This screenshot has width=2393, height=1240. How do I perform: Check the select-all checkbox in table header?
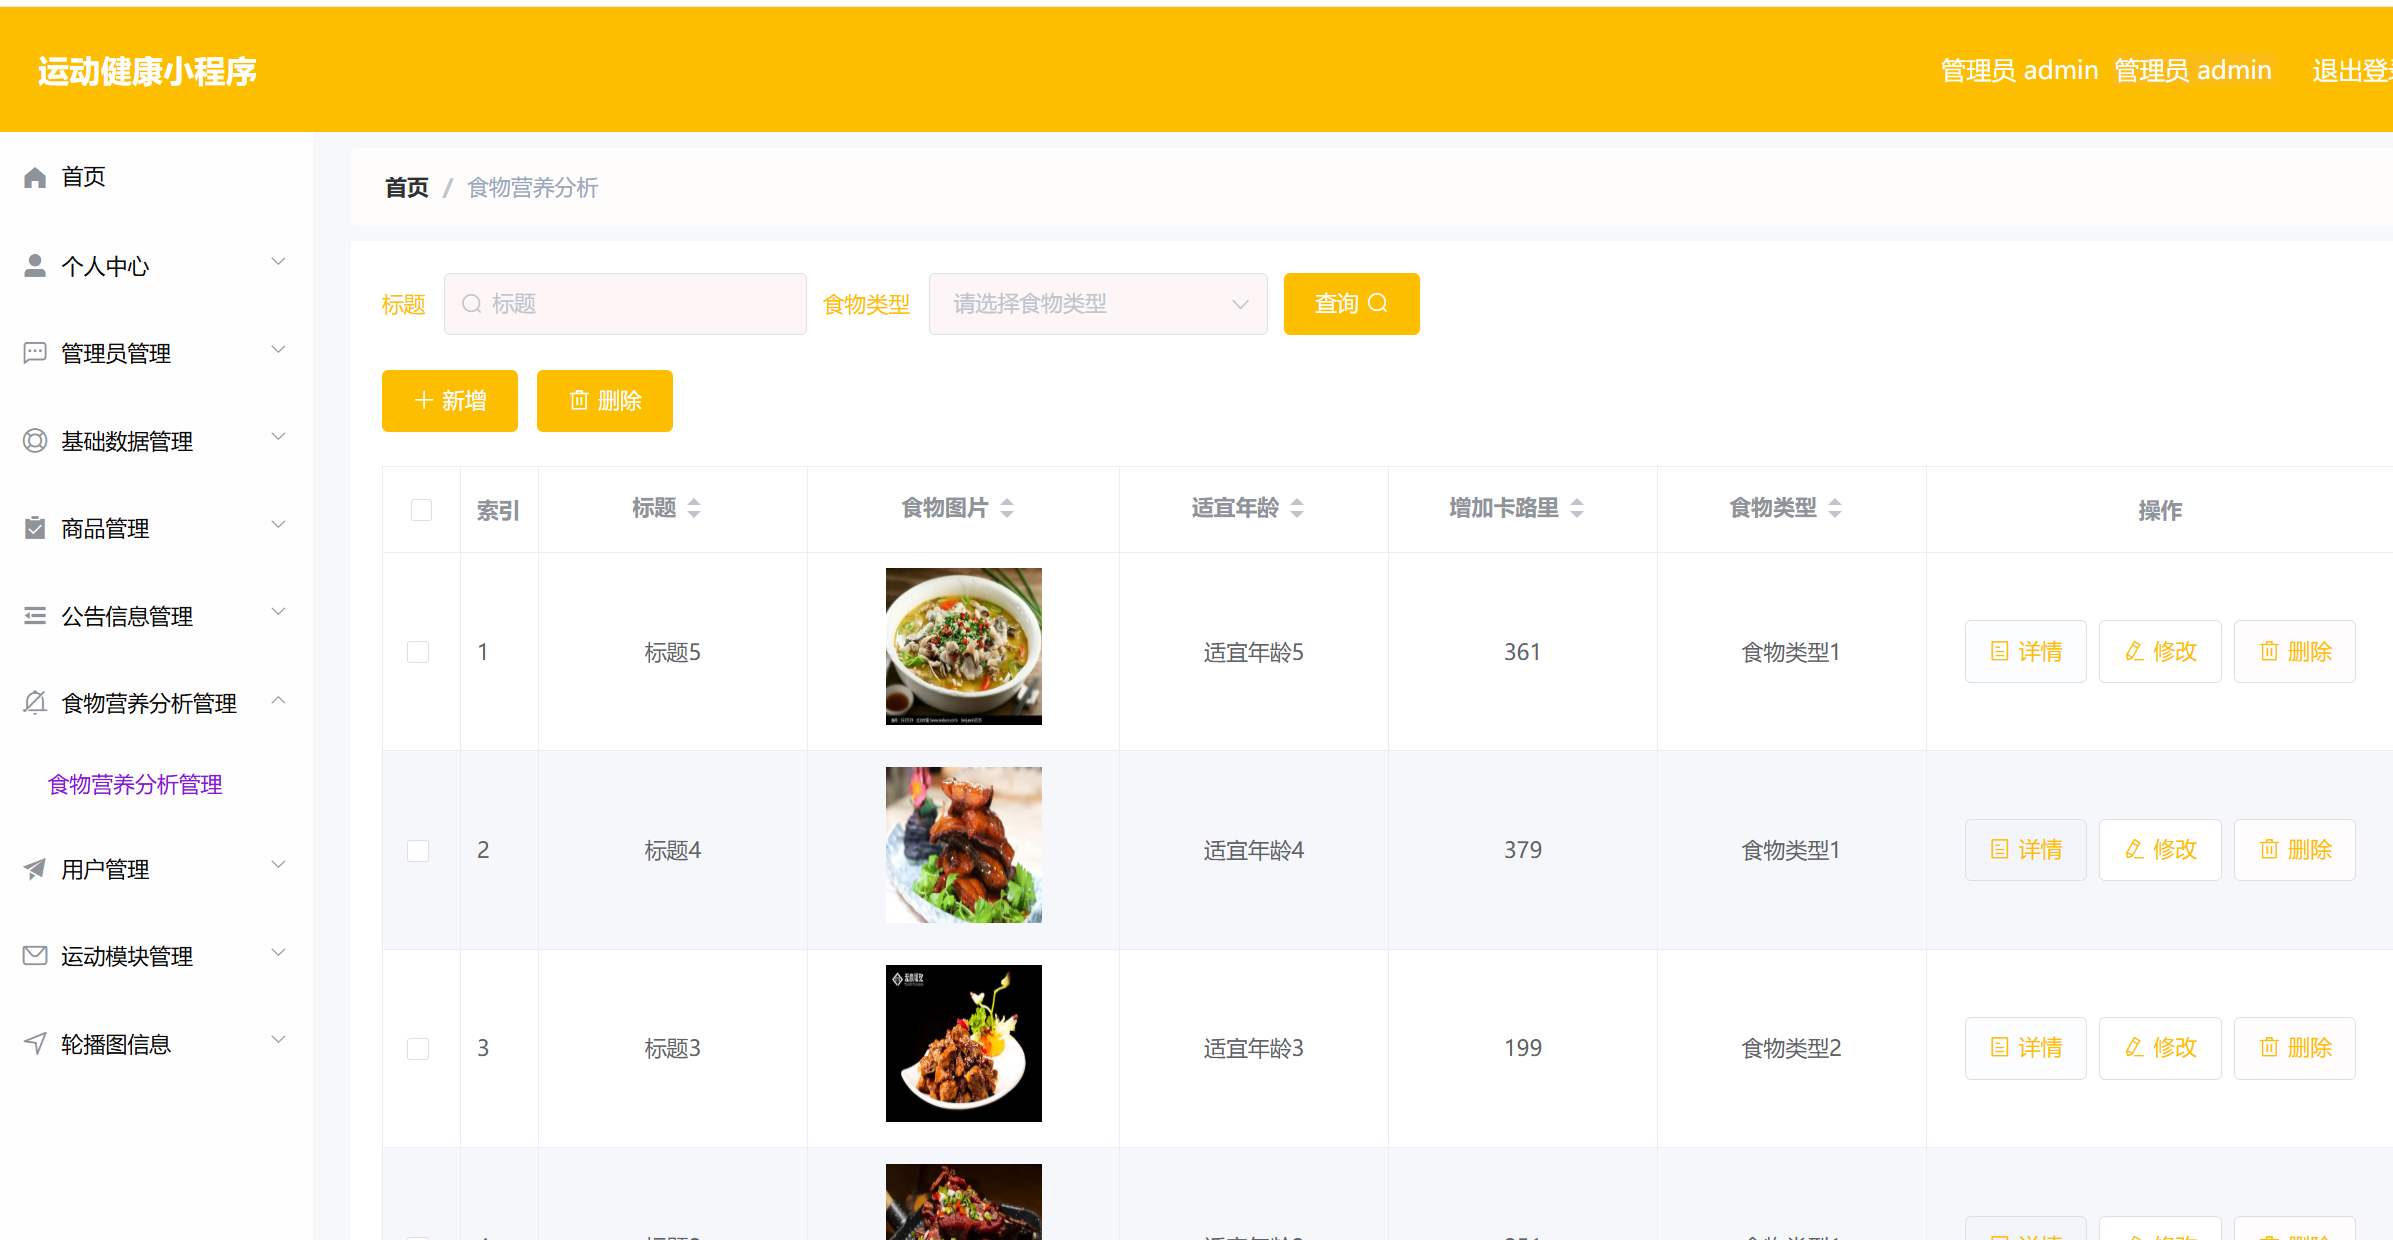(x=421, y=509)
